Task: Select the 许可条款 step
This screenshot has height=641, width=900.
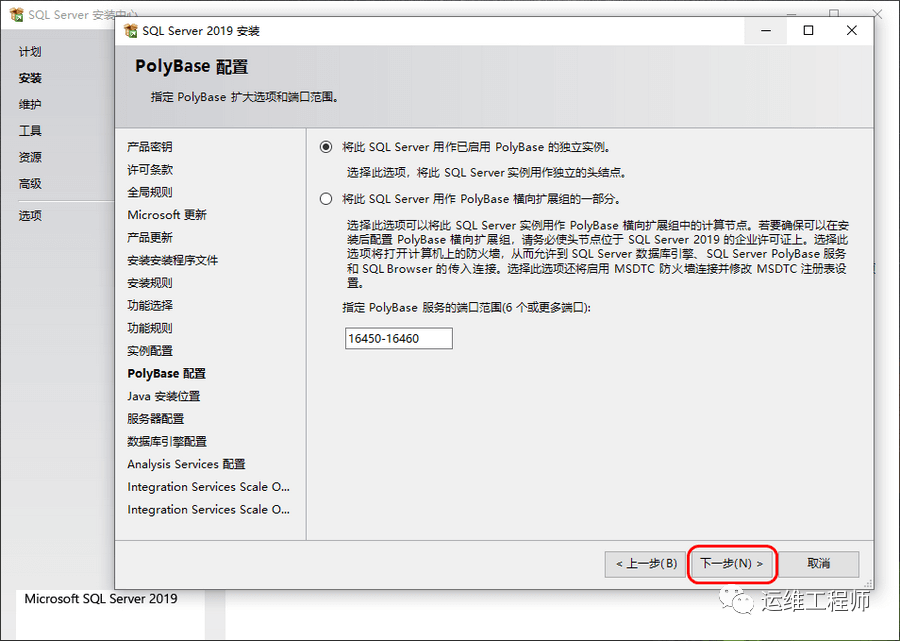Action: point(150,169)
